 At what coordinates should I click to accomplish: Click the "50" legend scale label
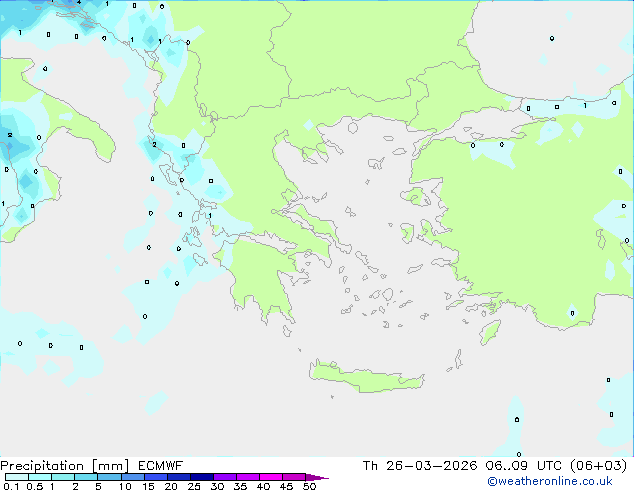(x=309, y=486)
